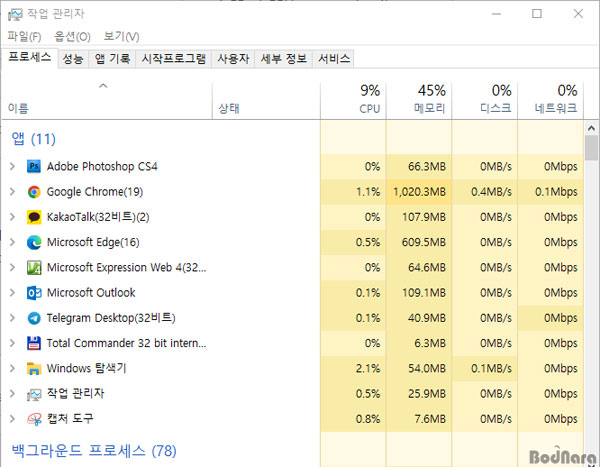This screenshot has height=467, width=600.
Task: Sort by the 메모리 column header
Action: click(x=419, y=100)
